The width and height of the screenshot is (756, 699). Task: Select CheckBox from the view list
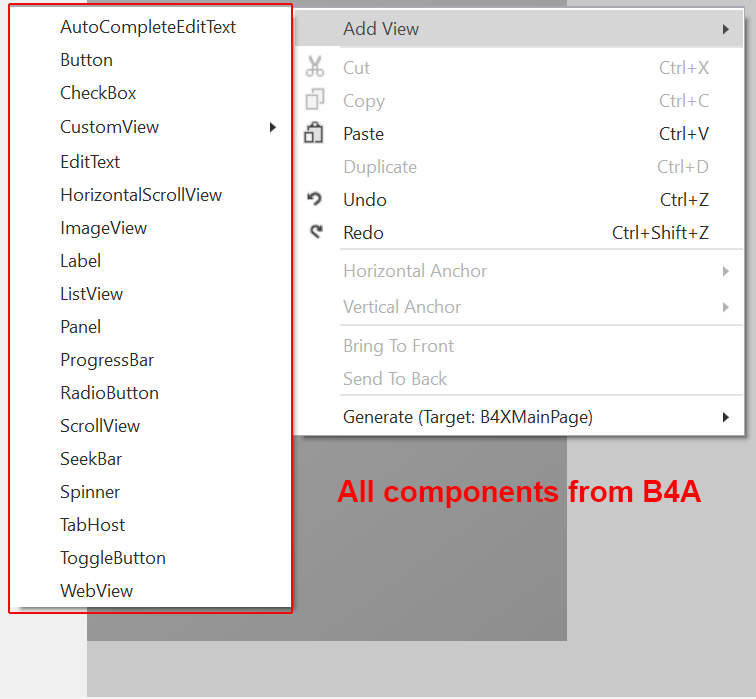click(x=98, y=93)
